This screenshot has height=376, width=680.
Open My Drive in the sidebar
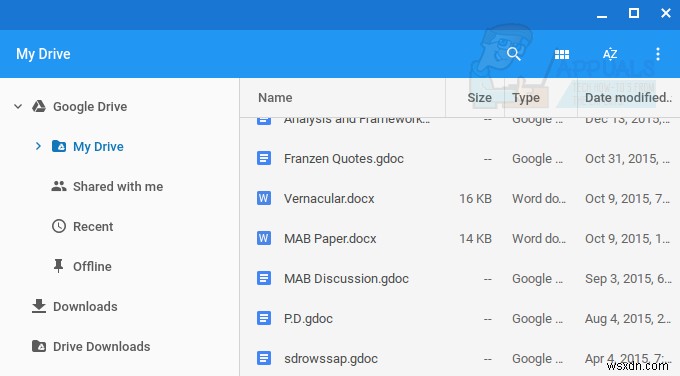tap(98, 147)
